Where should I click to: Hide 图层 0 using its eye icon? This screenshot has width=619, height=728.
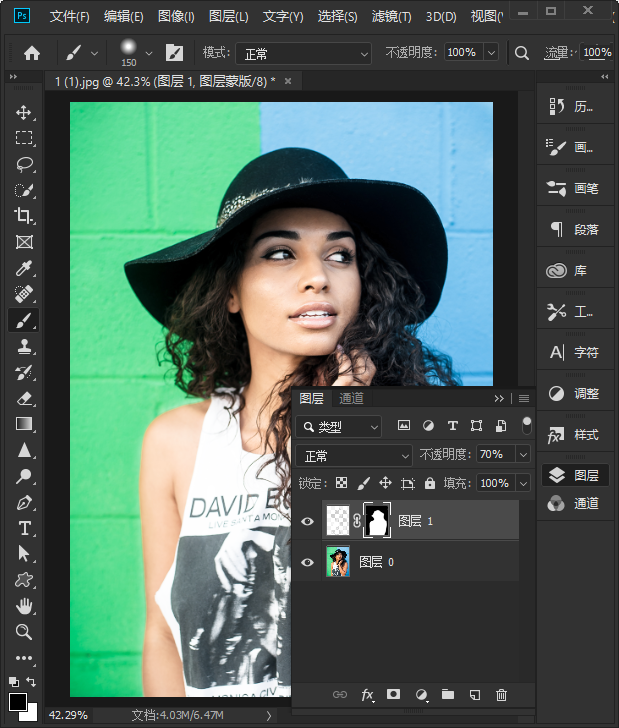click(x=307, y=562)
